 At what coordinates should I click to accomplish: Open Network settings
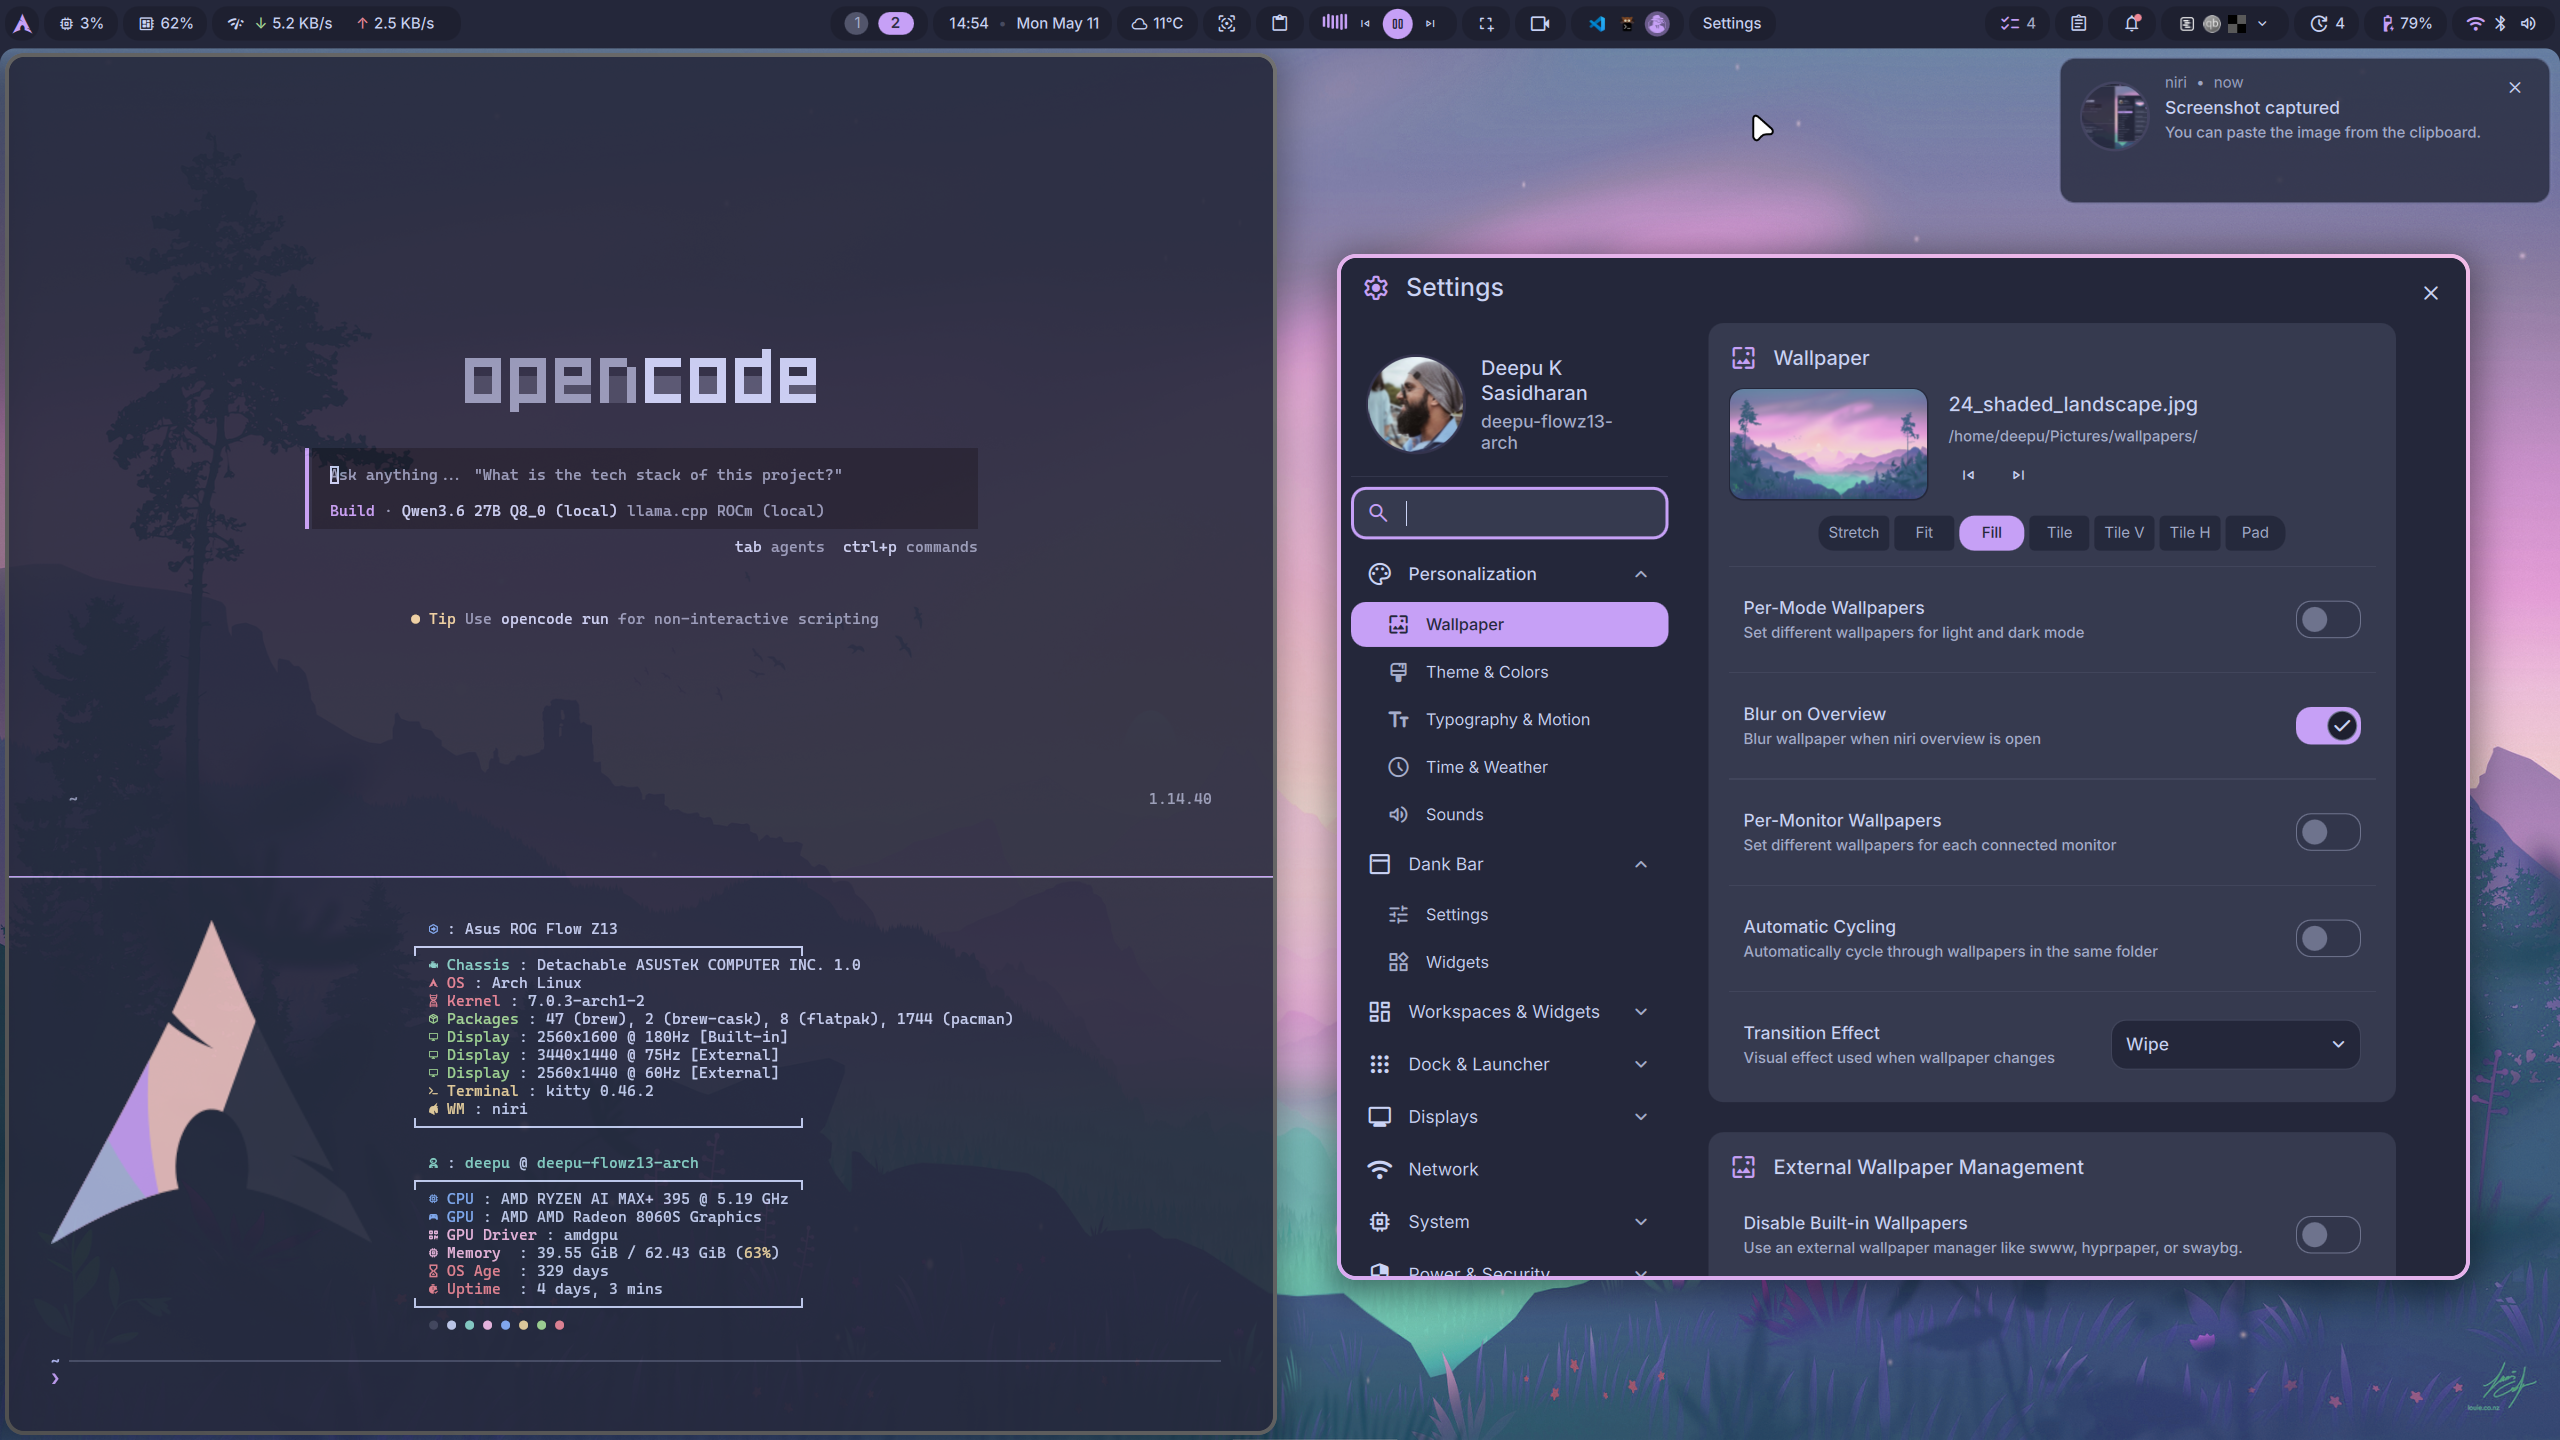point(1509,1169)
